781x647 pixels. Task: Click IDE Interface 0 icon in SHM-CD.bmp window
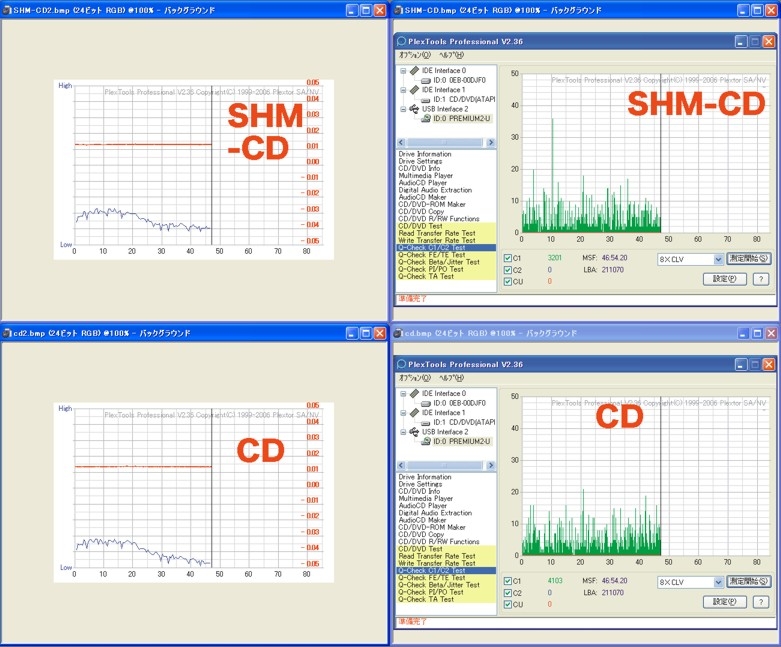pyautogui.click(x=414, y=71)
